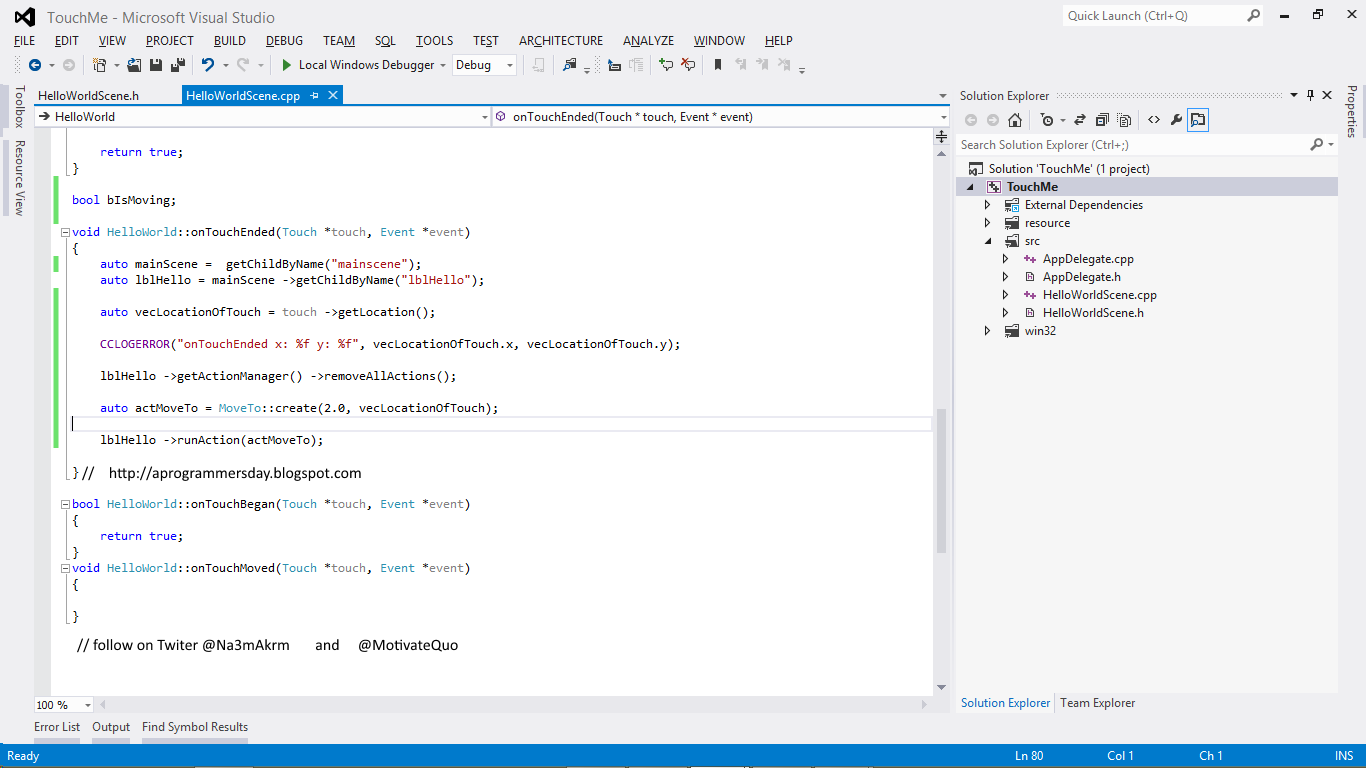Open the BUILD menu

click(230, 41)
